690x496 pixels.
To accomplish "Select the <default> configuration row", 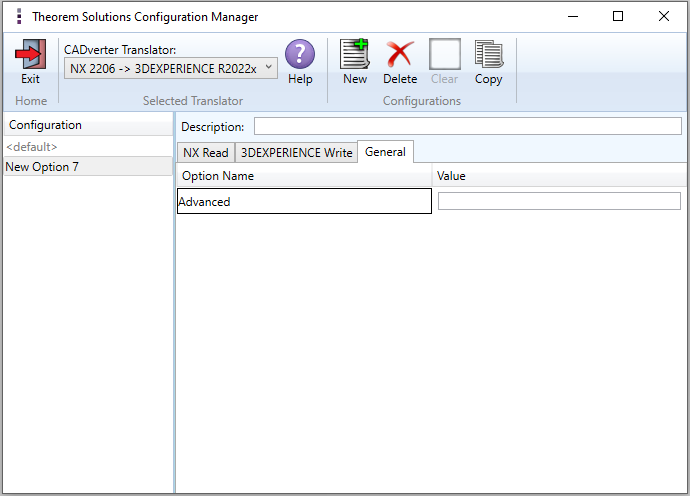I will [88, 147].
